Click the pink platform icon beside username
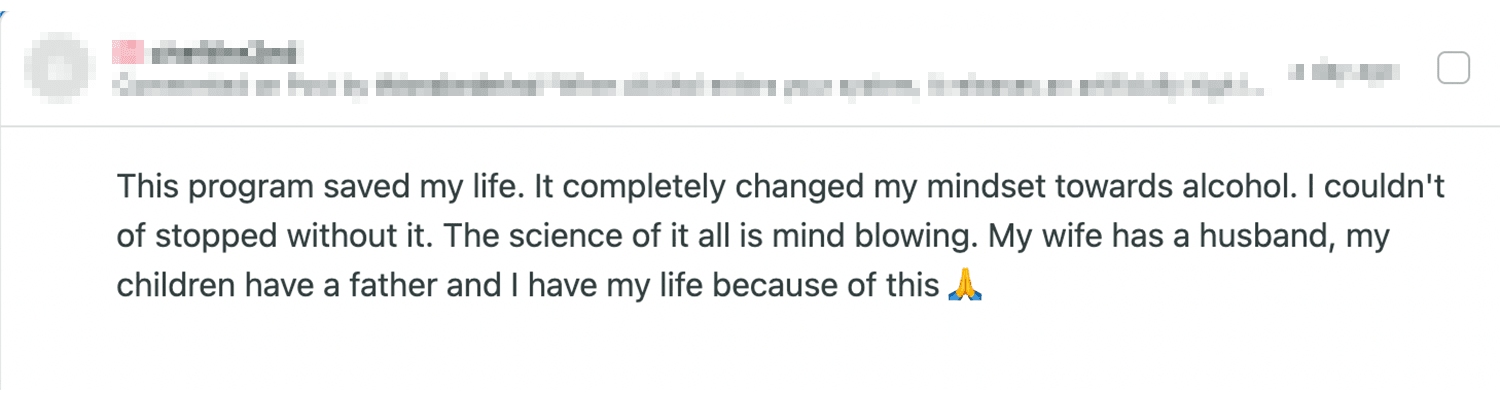Screen dimensions: 1500x400 [x=126, y=50]
